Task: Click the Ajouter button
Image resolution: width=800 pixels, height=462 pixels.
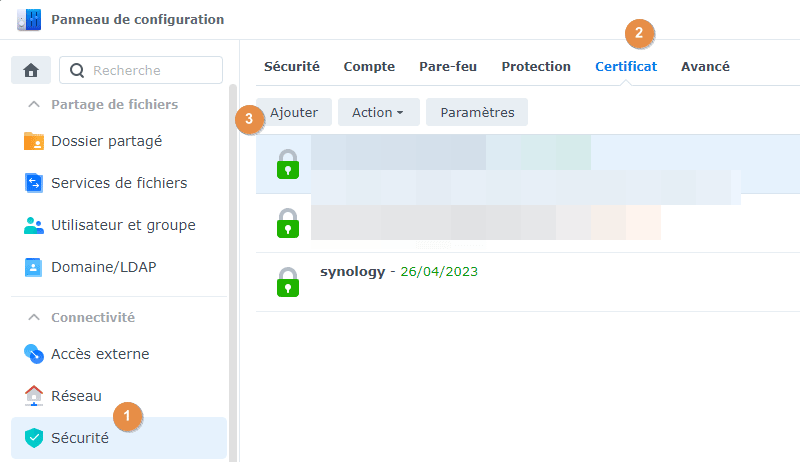Action: click(294, 112)
